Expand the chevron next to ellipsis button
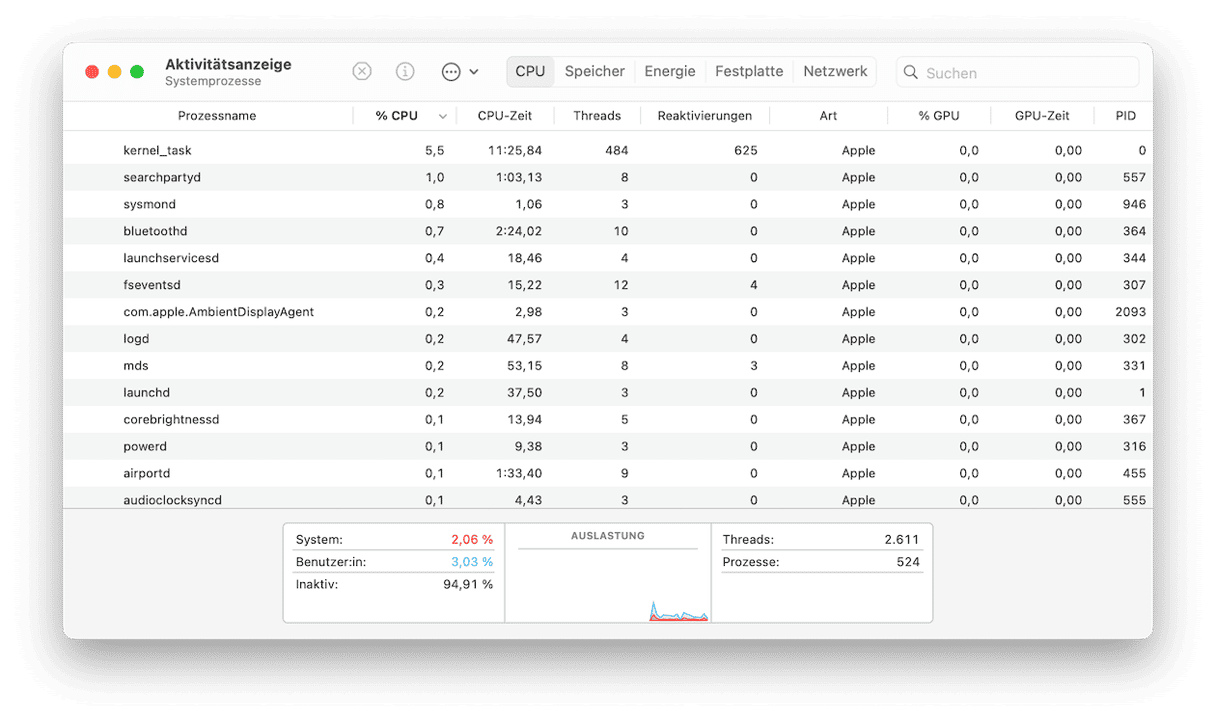 click(x=474, y=72)
